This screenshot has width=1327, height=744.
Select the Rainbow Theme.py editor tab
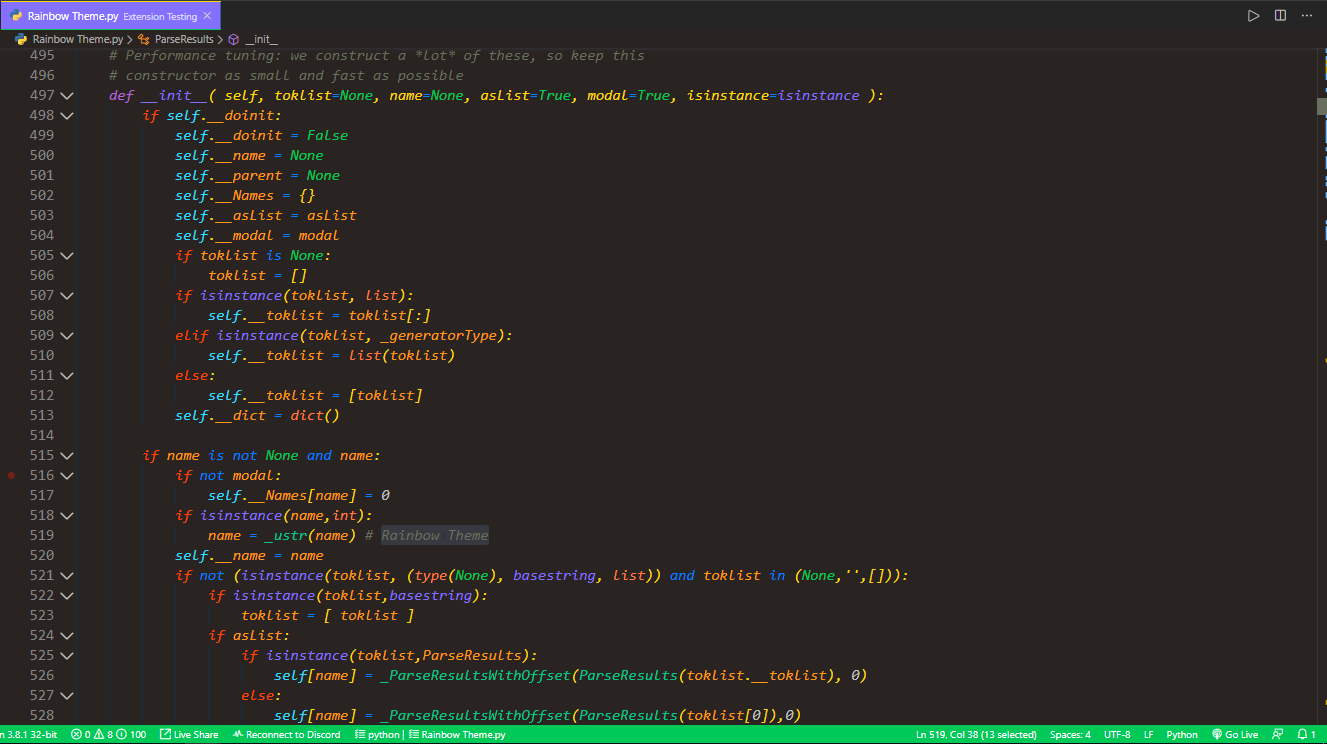pos(110,16)
